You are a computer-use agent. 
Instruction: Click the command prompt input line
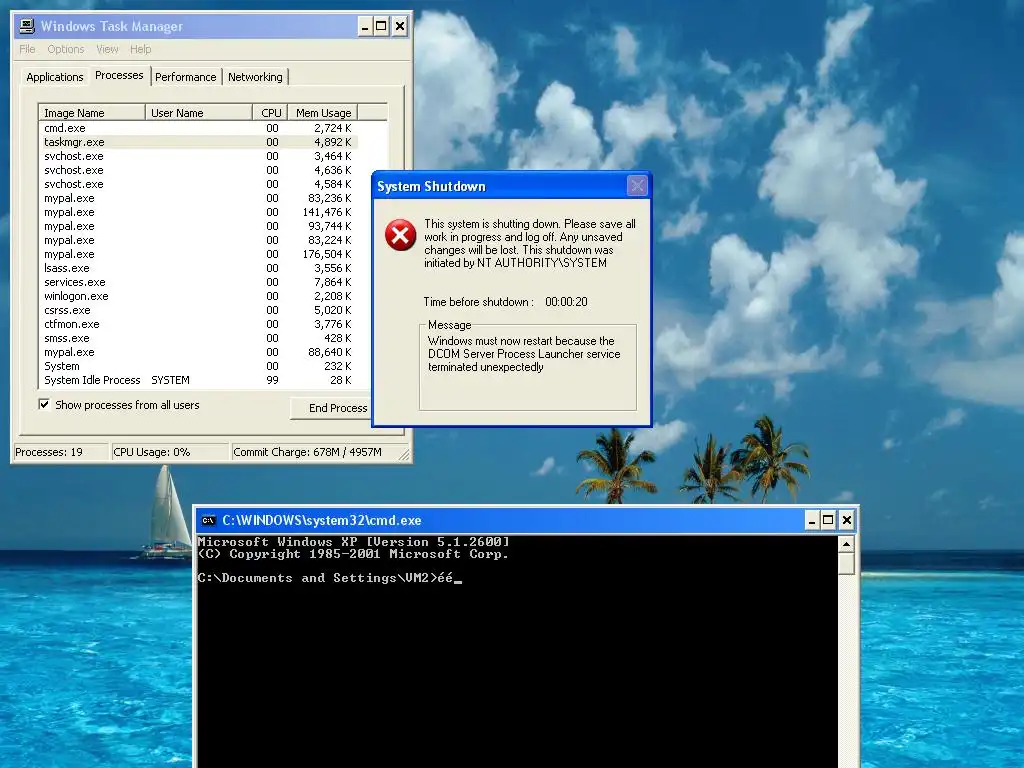pos(330,578)
